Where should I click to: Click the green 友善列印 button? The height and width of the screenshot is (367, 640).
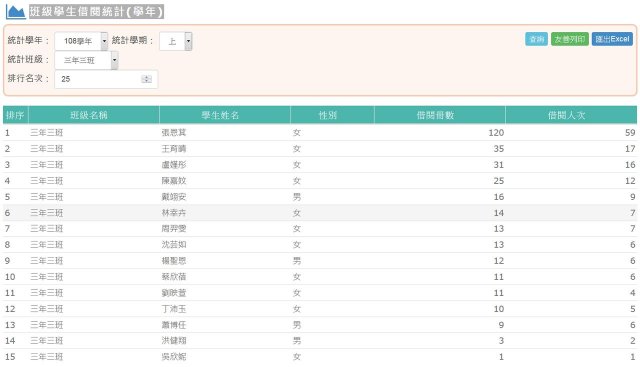pyautogui.click(x=570, y=39)
